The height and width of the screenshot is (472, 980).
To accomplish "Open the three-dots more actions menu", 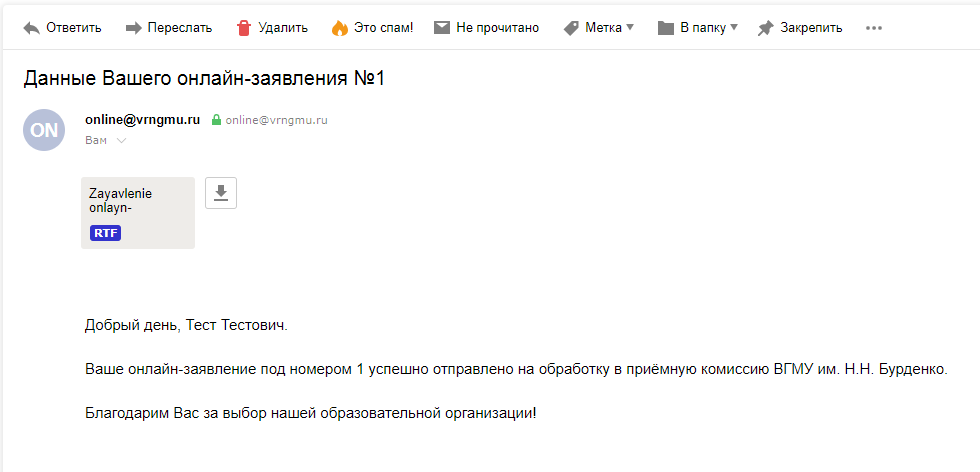I will [x=874, y=28].
